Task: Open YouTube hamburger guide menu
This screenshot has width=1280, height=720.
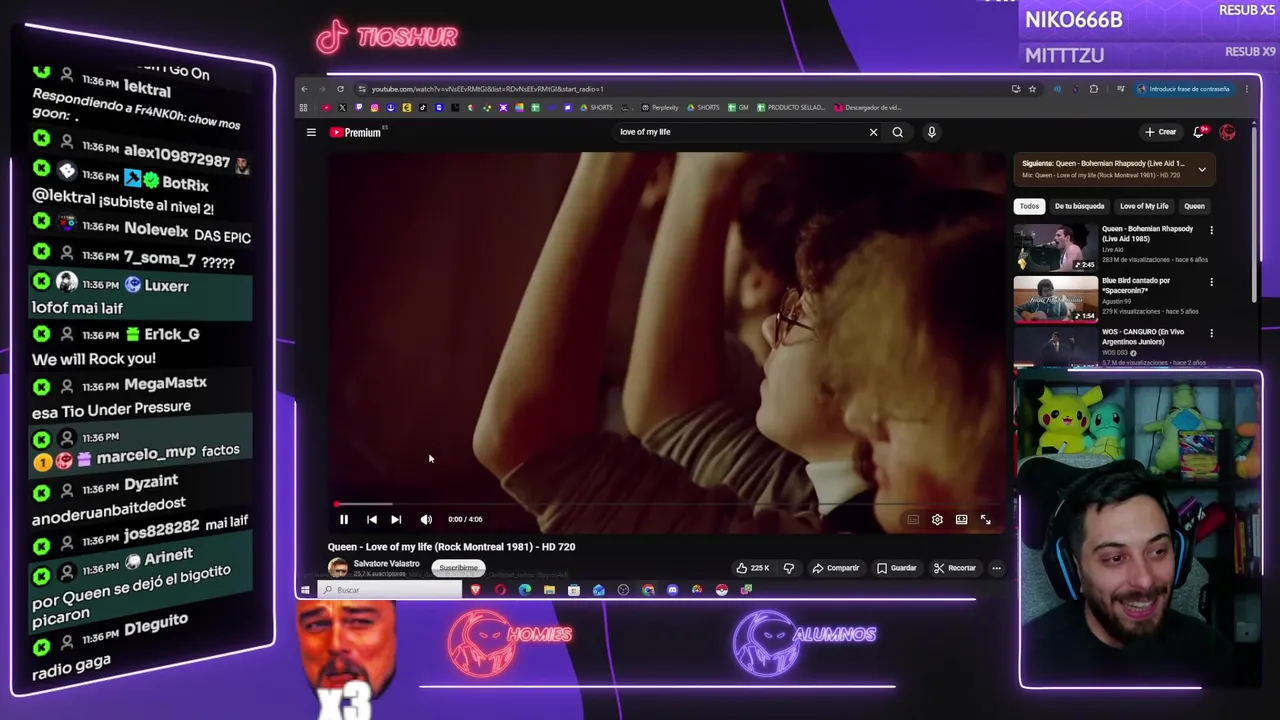Action: 311,132
